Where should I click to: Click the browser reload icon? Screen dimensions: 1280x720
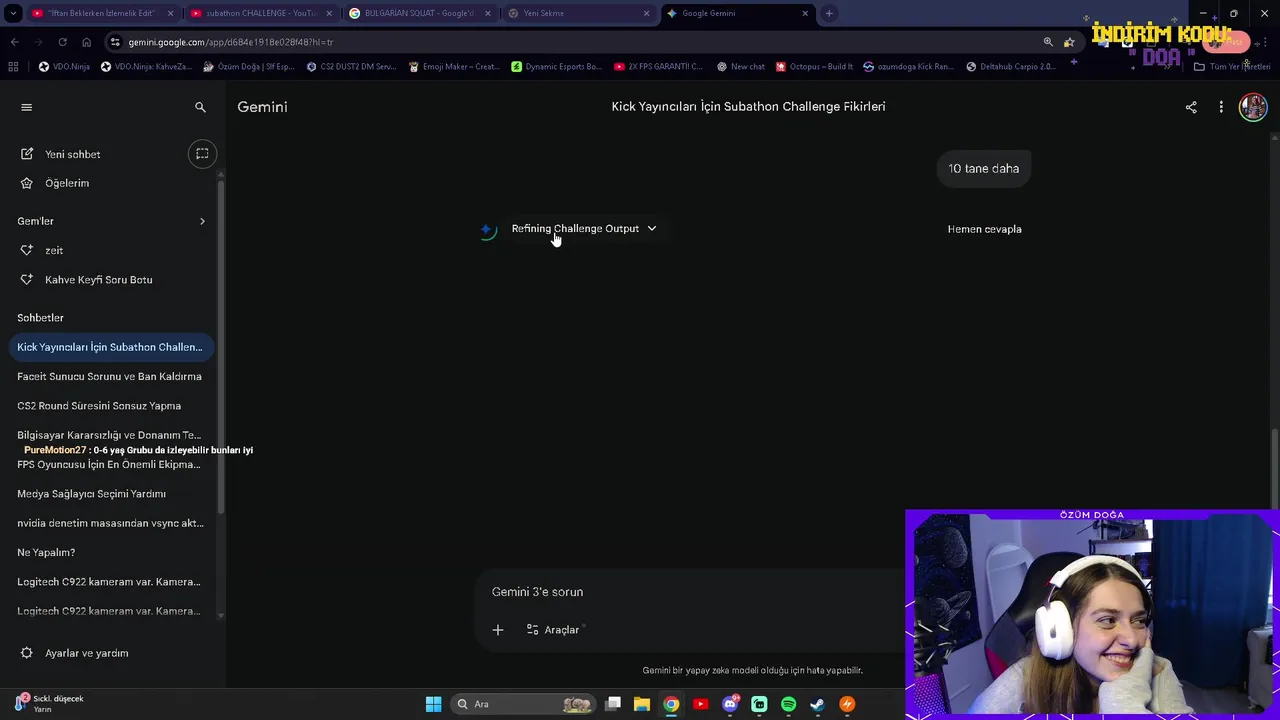[62, 42]
